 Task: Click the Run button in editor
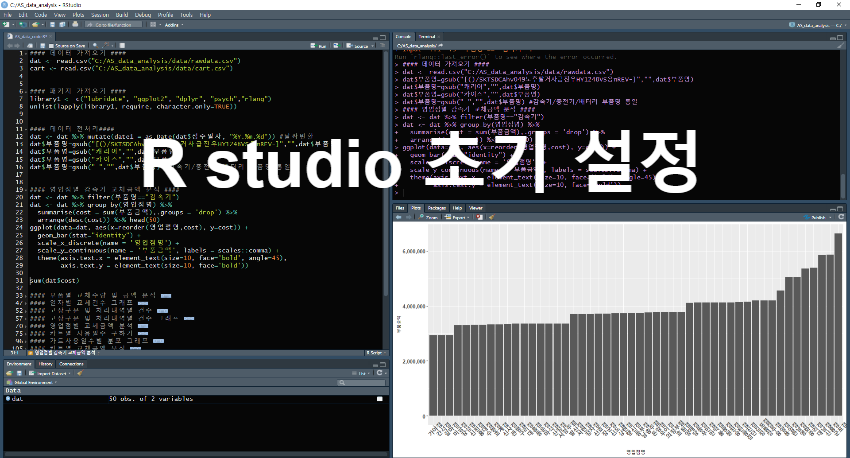(x=319, y=46)
